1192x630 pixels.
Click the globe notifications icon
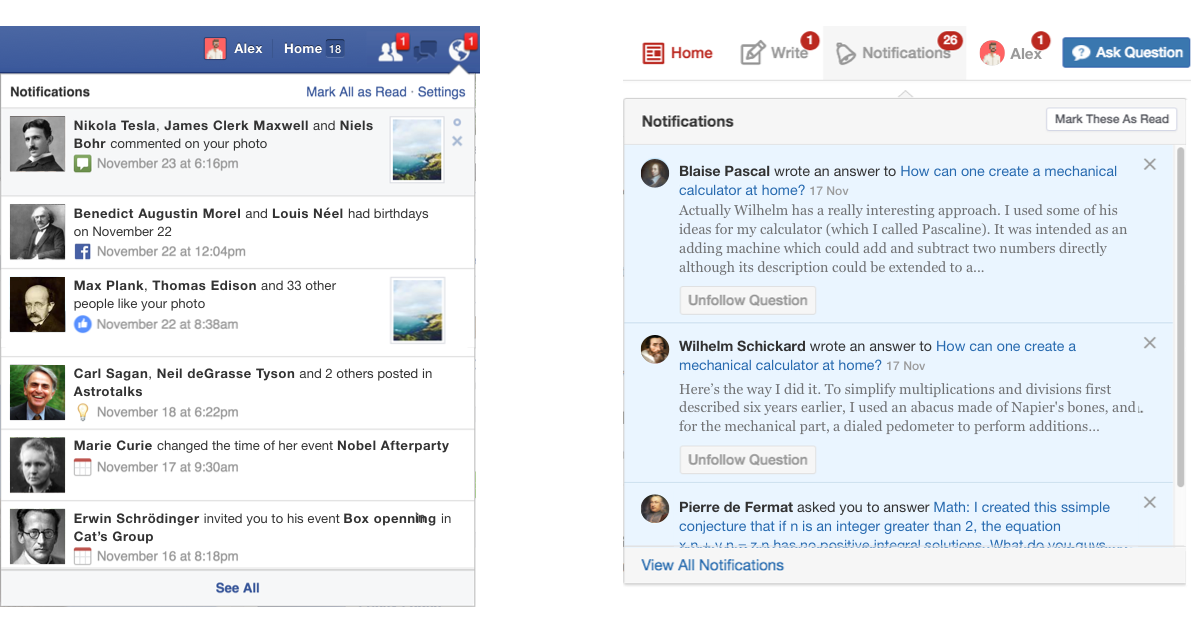click(x=458, y=50)
